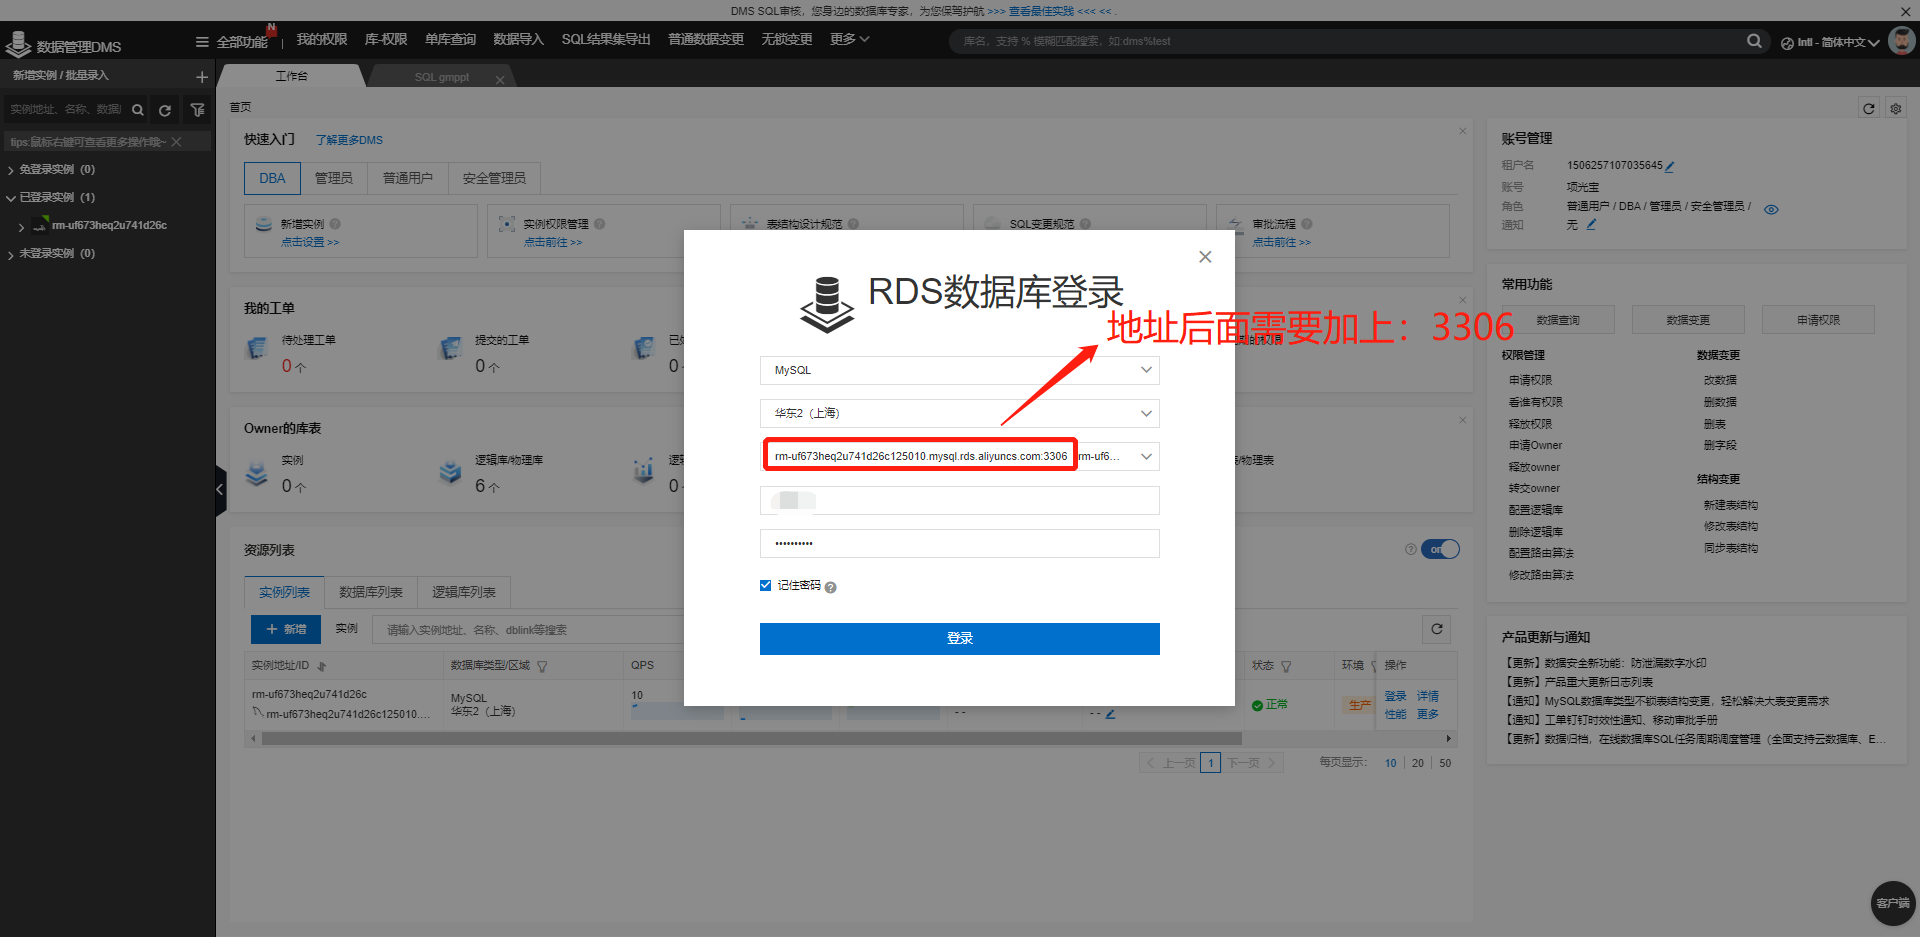Open workbench settings gear icon
Screen dimensions: 1920x937
click(1896, 108)
